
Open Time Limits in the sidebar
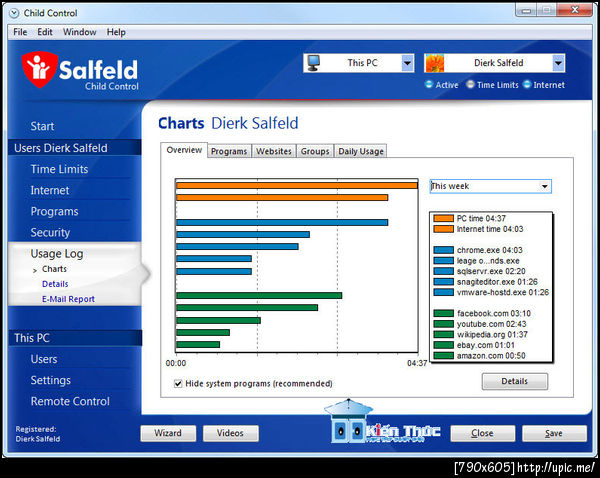[59, 169]
